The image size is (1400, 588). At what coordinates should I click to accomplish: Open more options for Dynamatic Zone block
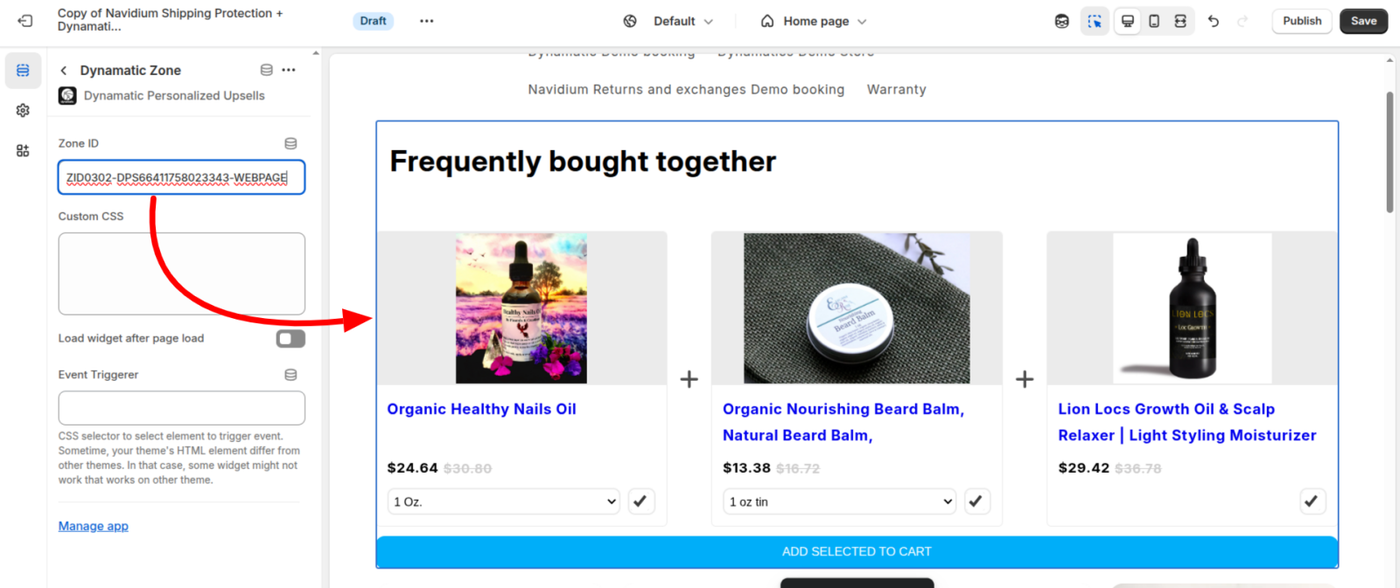click(289, 70)
